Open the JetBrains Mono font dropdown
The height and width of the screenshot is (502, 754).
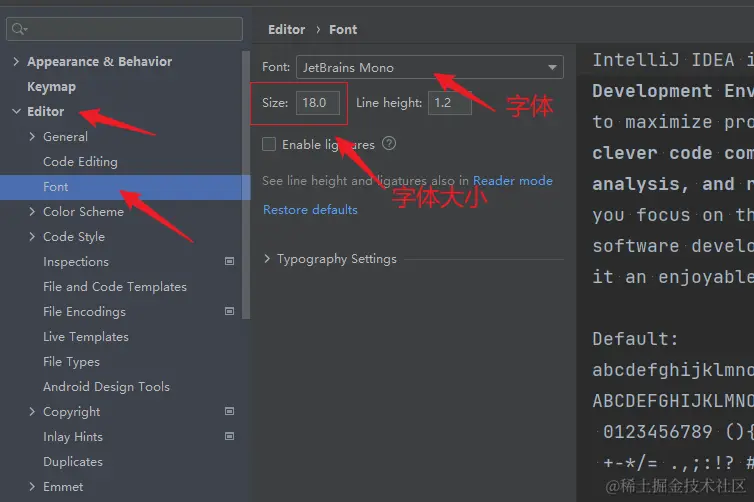(x=430, y=67)
